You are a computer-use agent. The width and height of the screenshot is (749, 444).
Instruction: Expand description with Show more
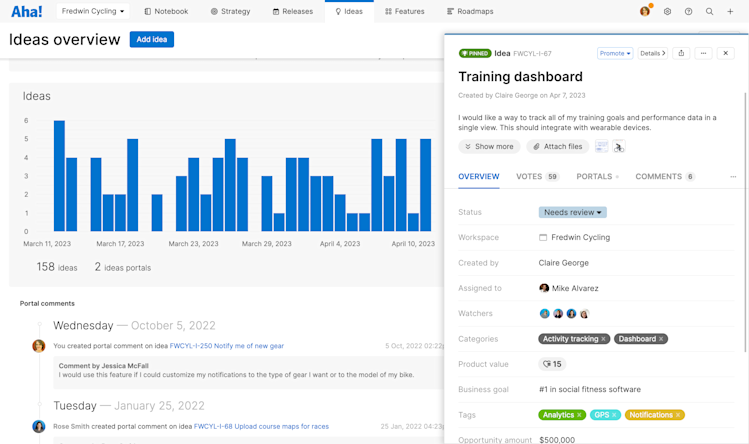pos(489,146)
